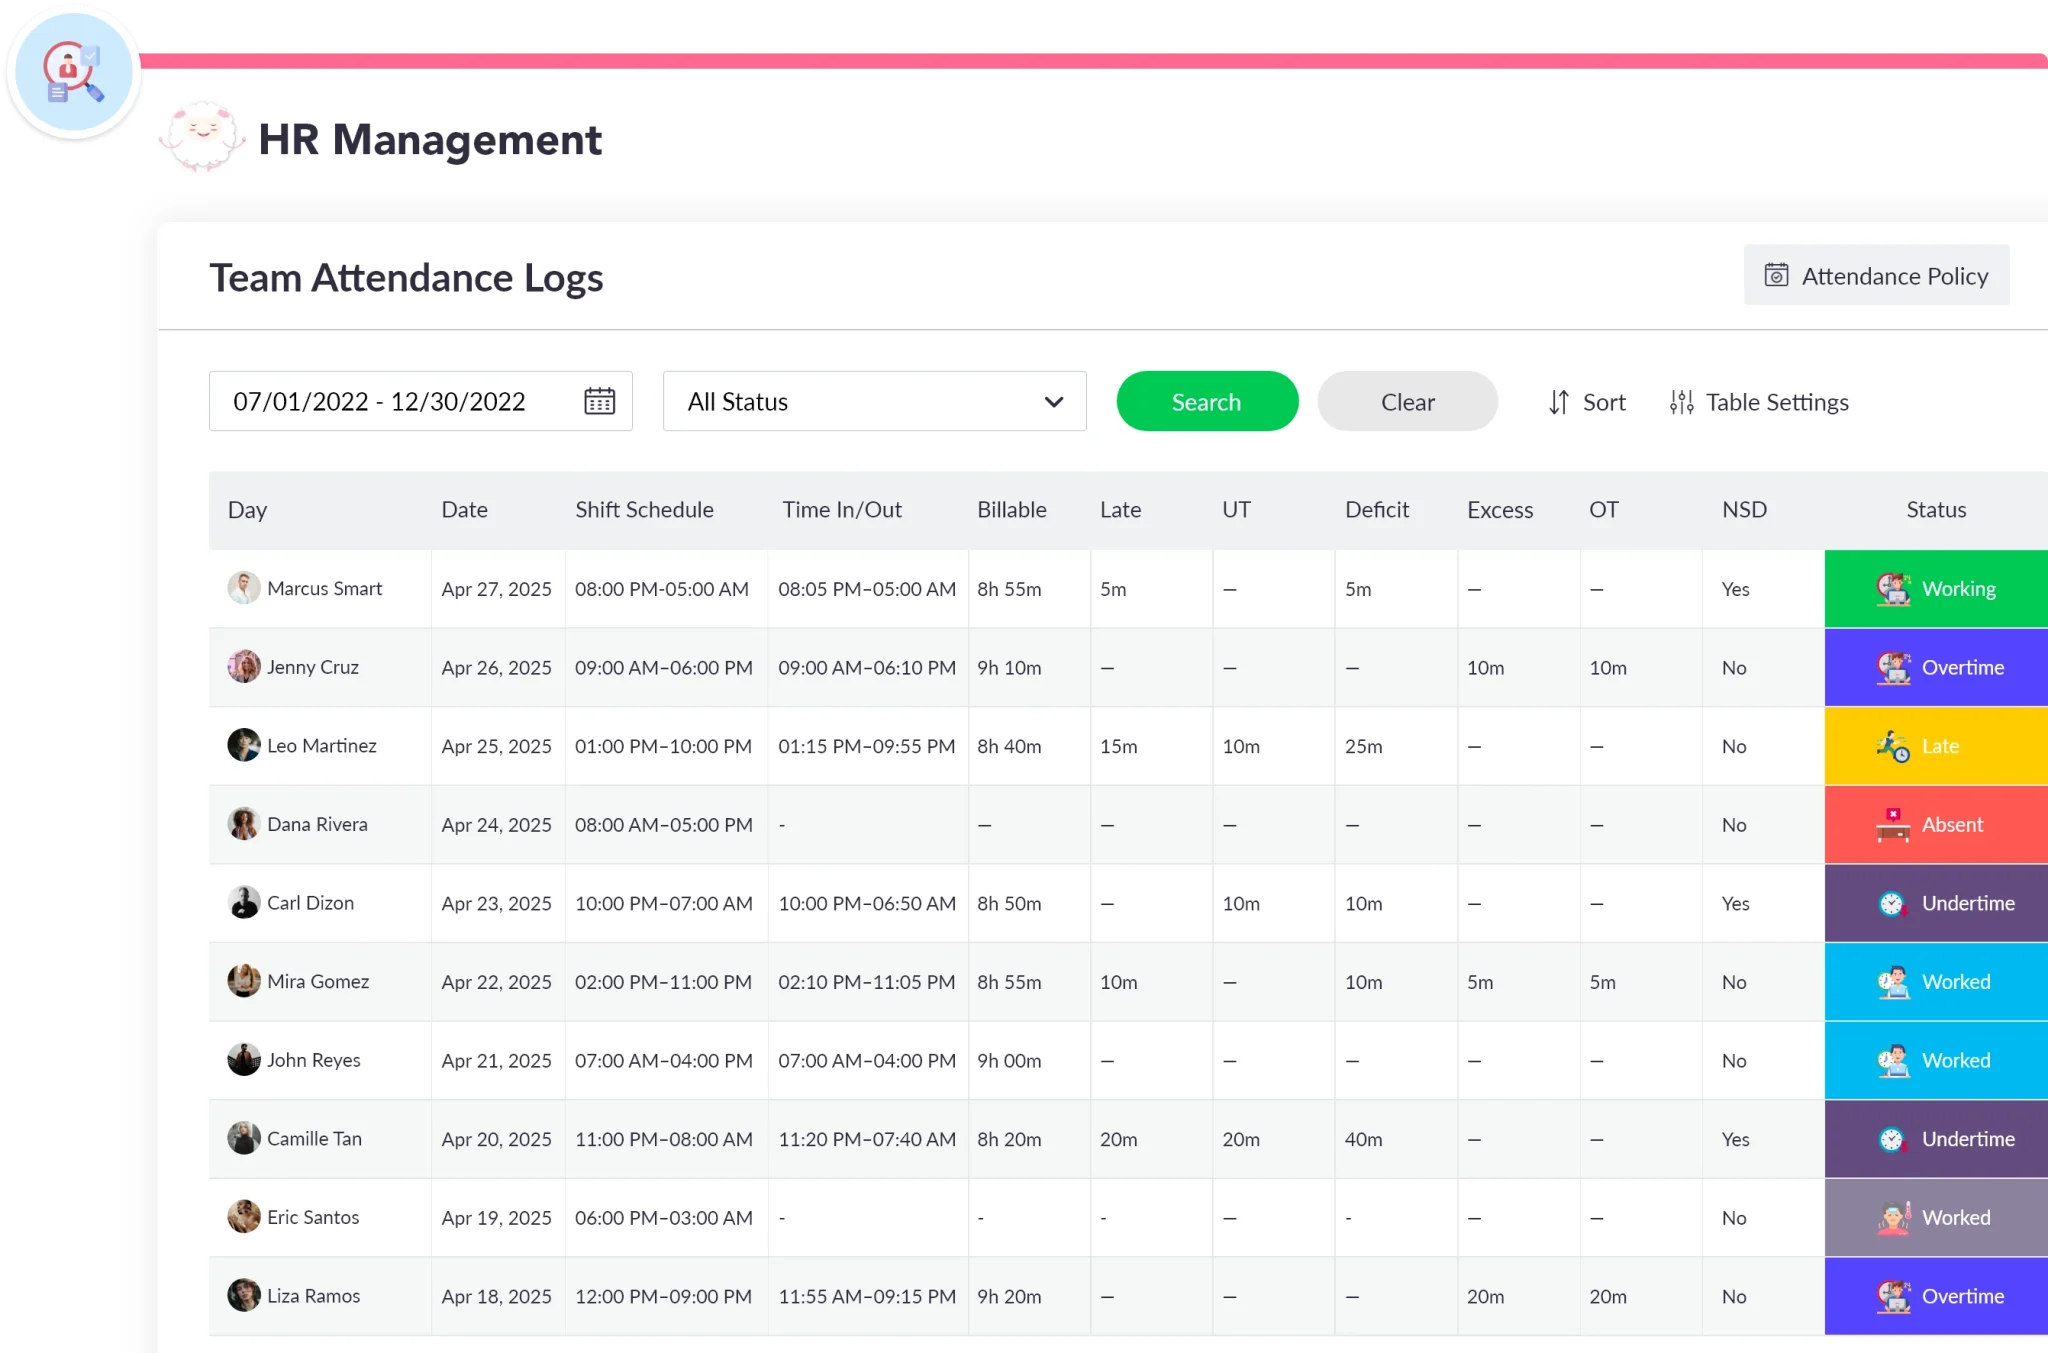Click the chevron arrow in All Status box
Screen dimensions: 2048x1353
coord(1053,402)
